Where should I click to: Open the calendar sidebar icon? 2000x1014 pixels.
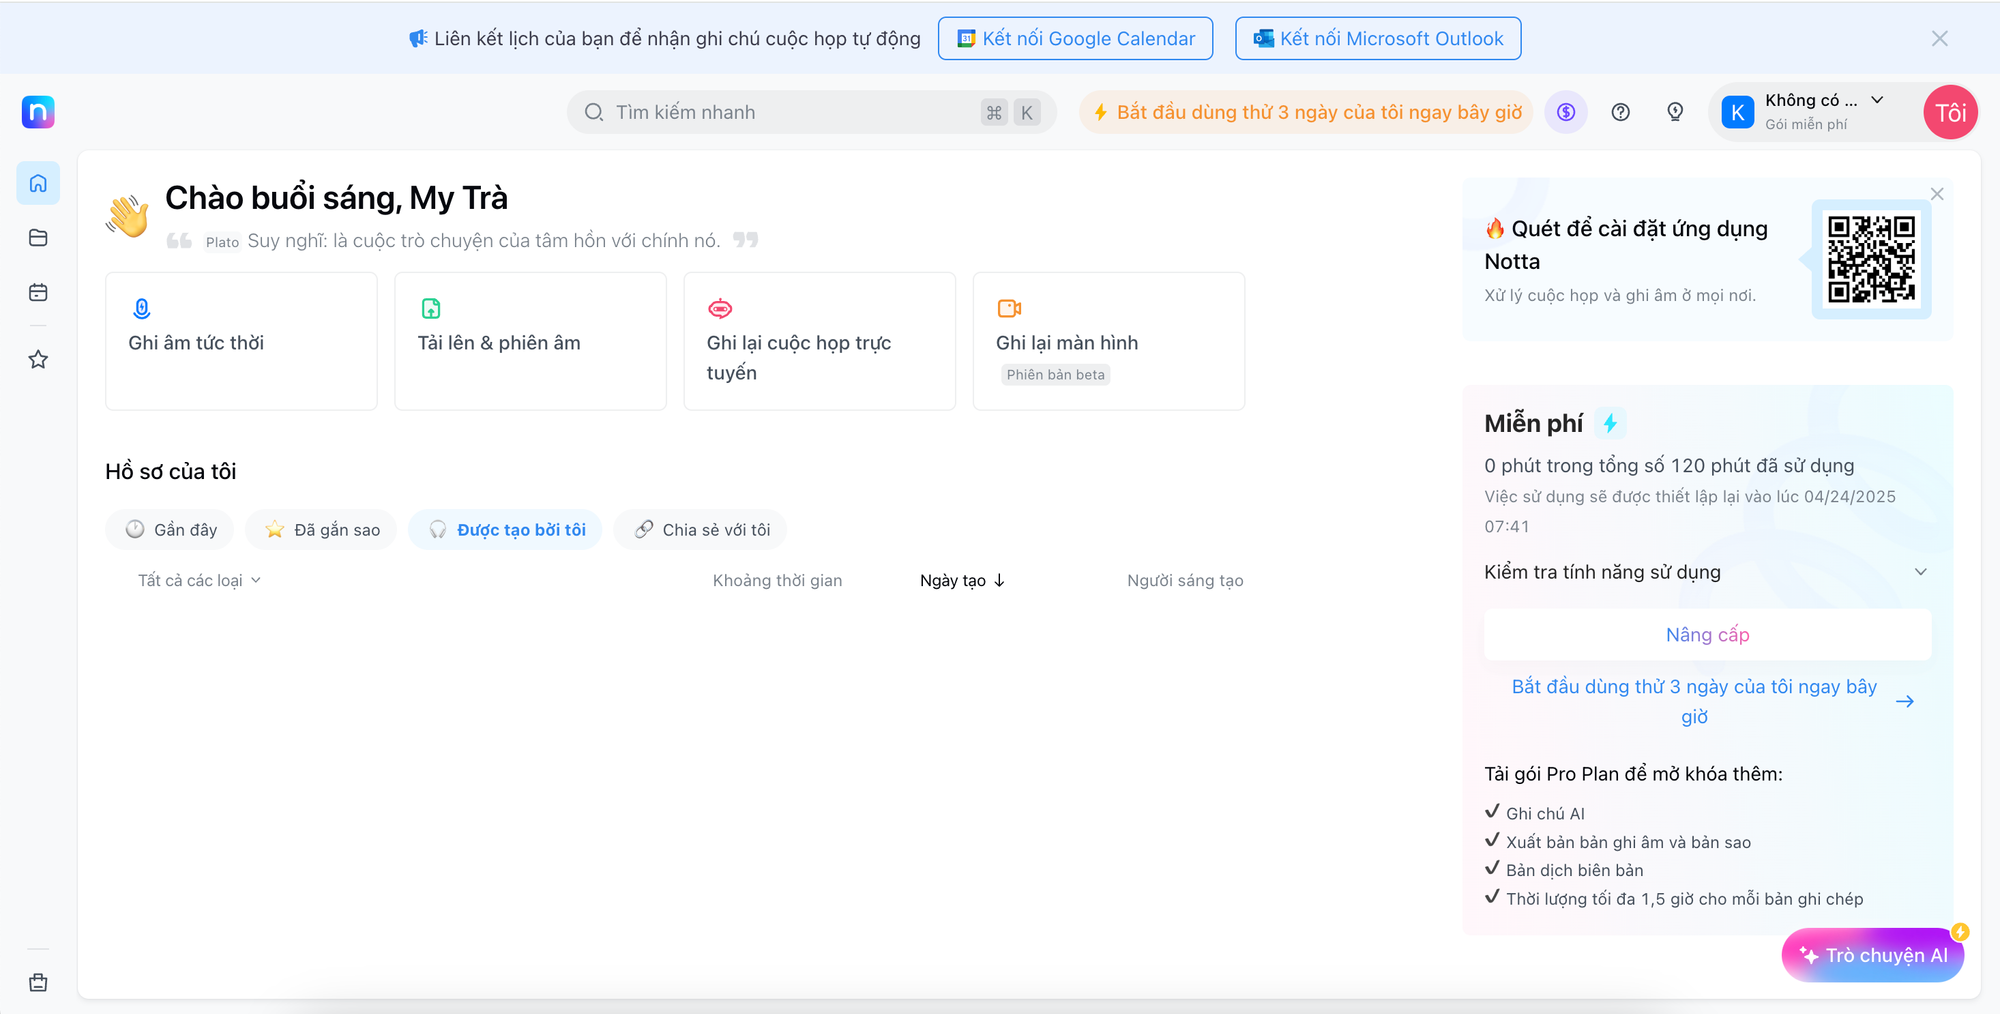click(38, 293)
